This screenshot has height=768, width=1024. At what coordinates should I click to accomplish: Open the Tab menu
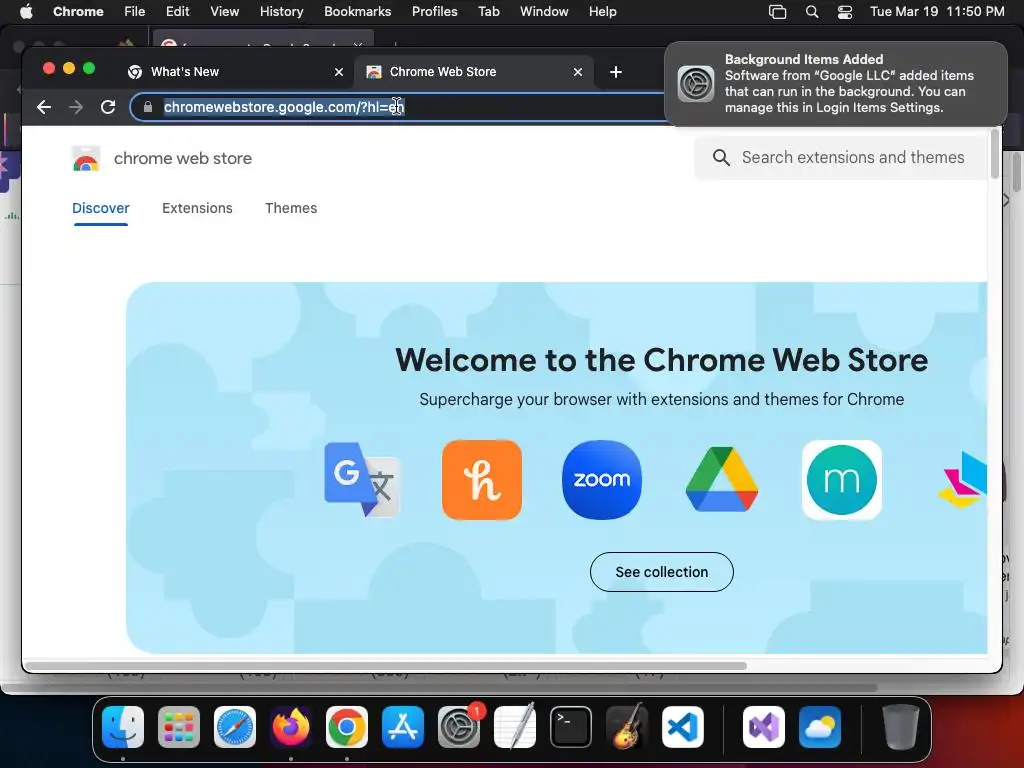(x=488, y=12)
